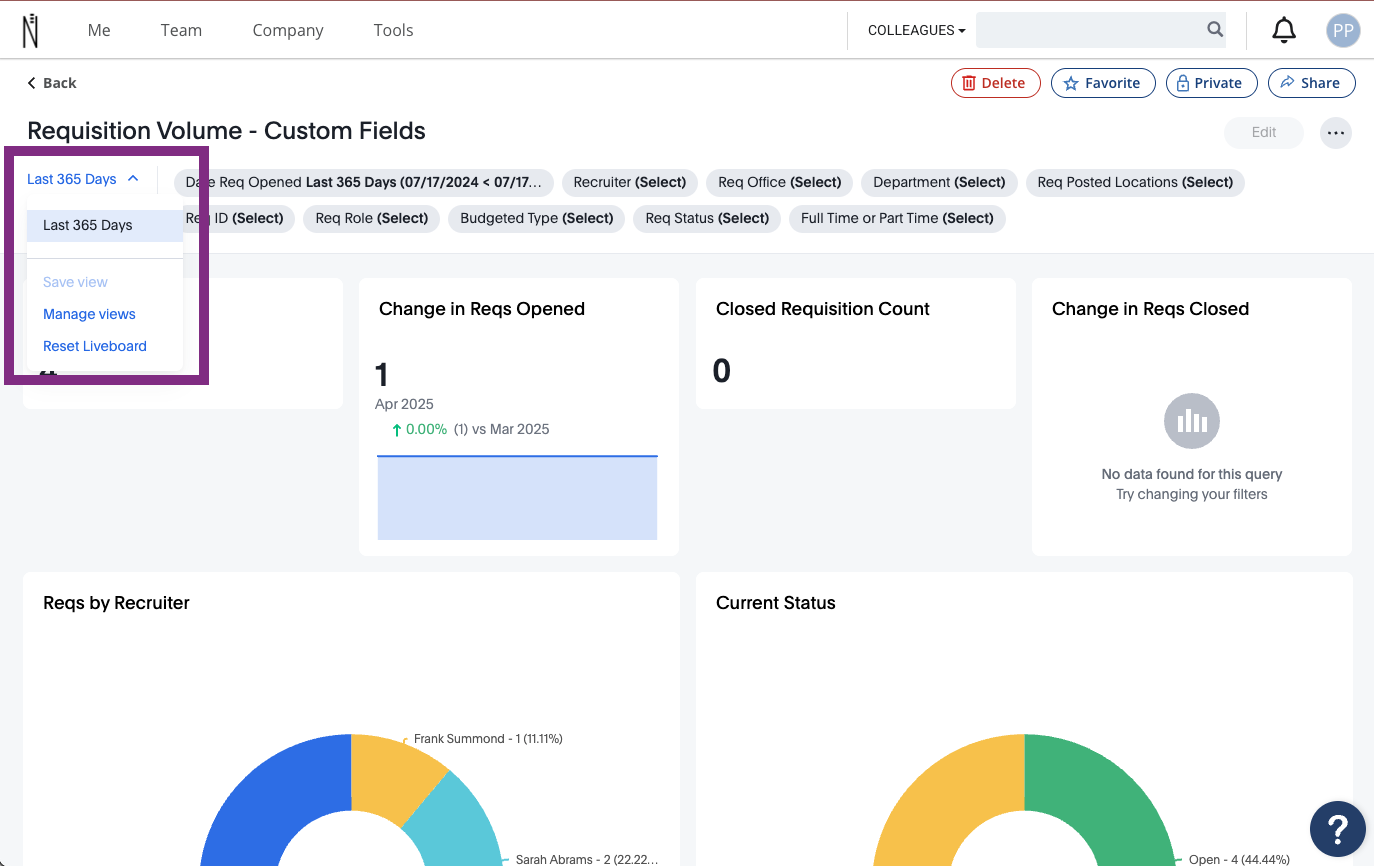Open the notifications bell
Viewport: 1374px width, 866px height.
[x=1284, y=31]
